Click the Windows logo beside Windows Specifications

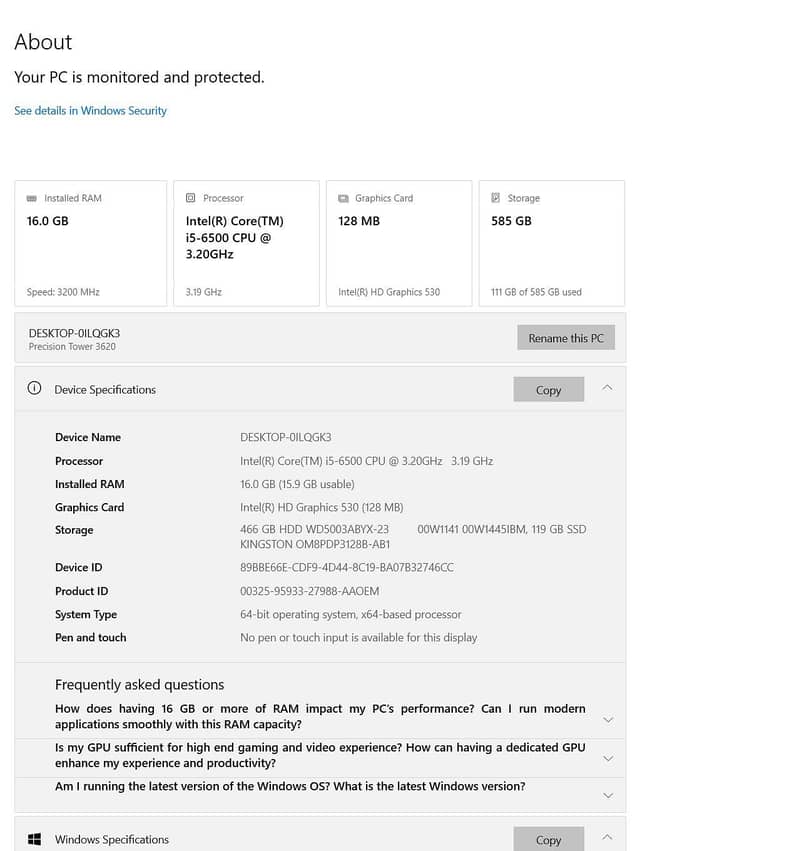[x=34, y=839]
